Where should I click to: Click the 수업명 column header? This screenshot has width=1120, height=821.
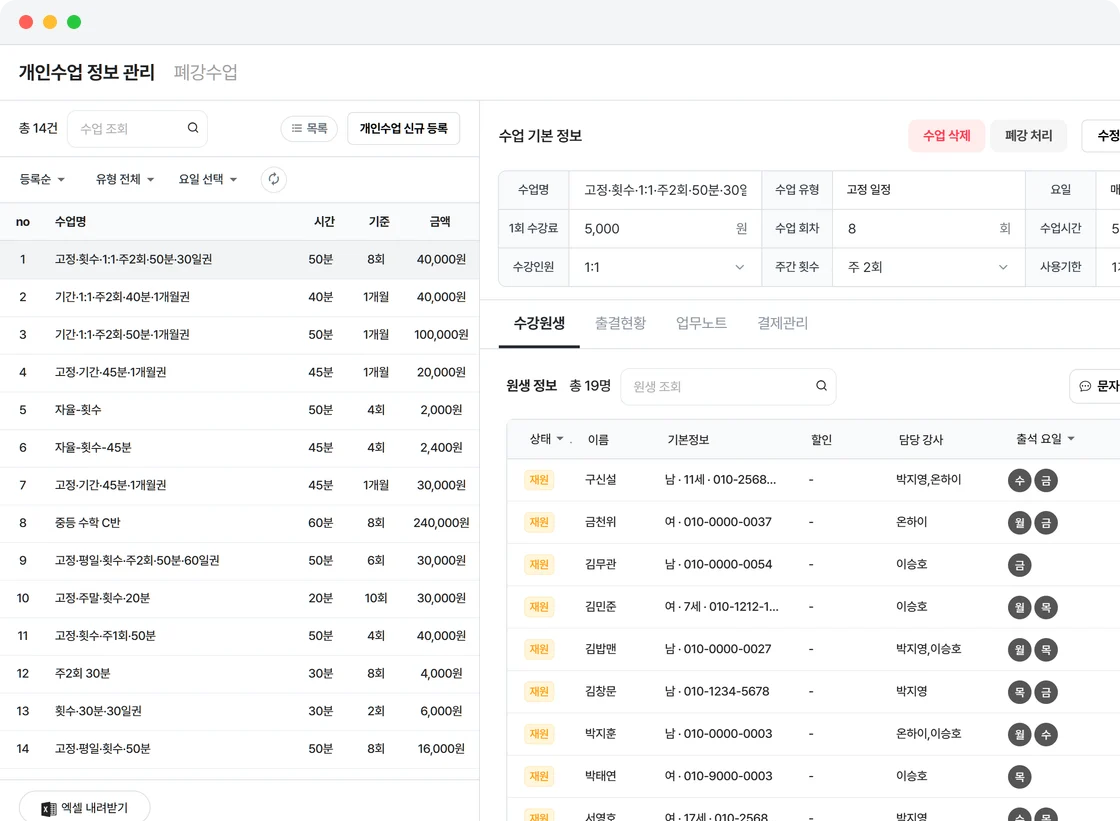[71, 222]
